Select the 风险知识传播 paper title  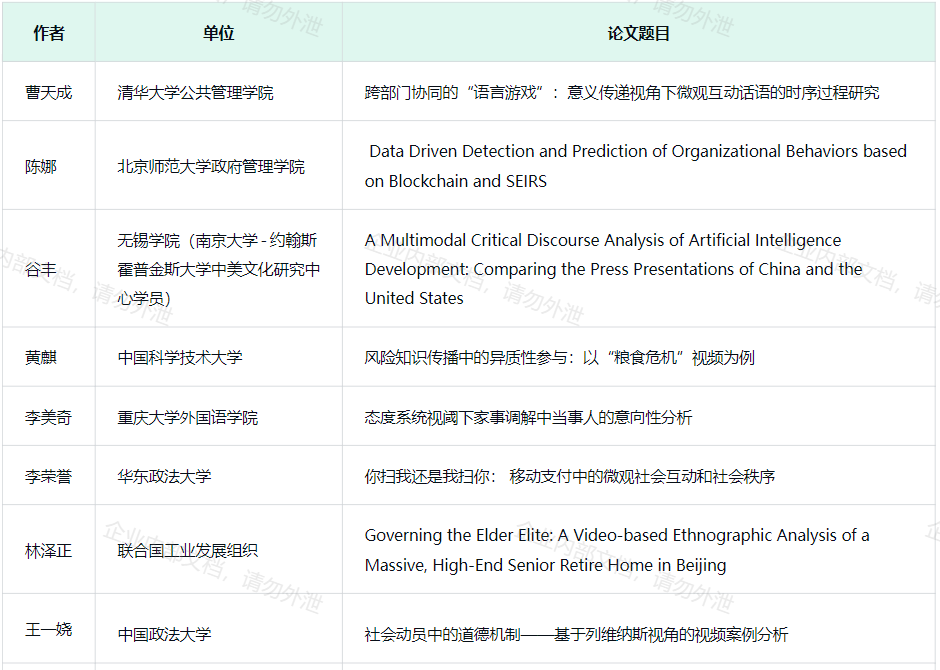tap(559, 357)
